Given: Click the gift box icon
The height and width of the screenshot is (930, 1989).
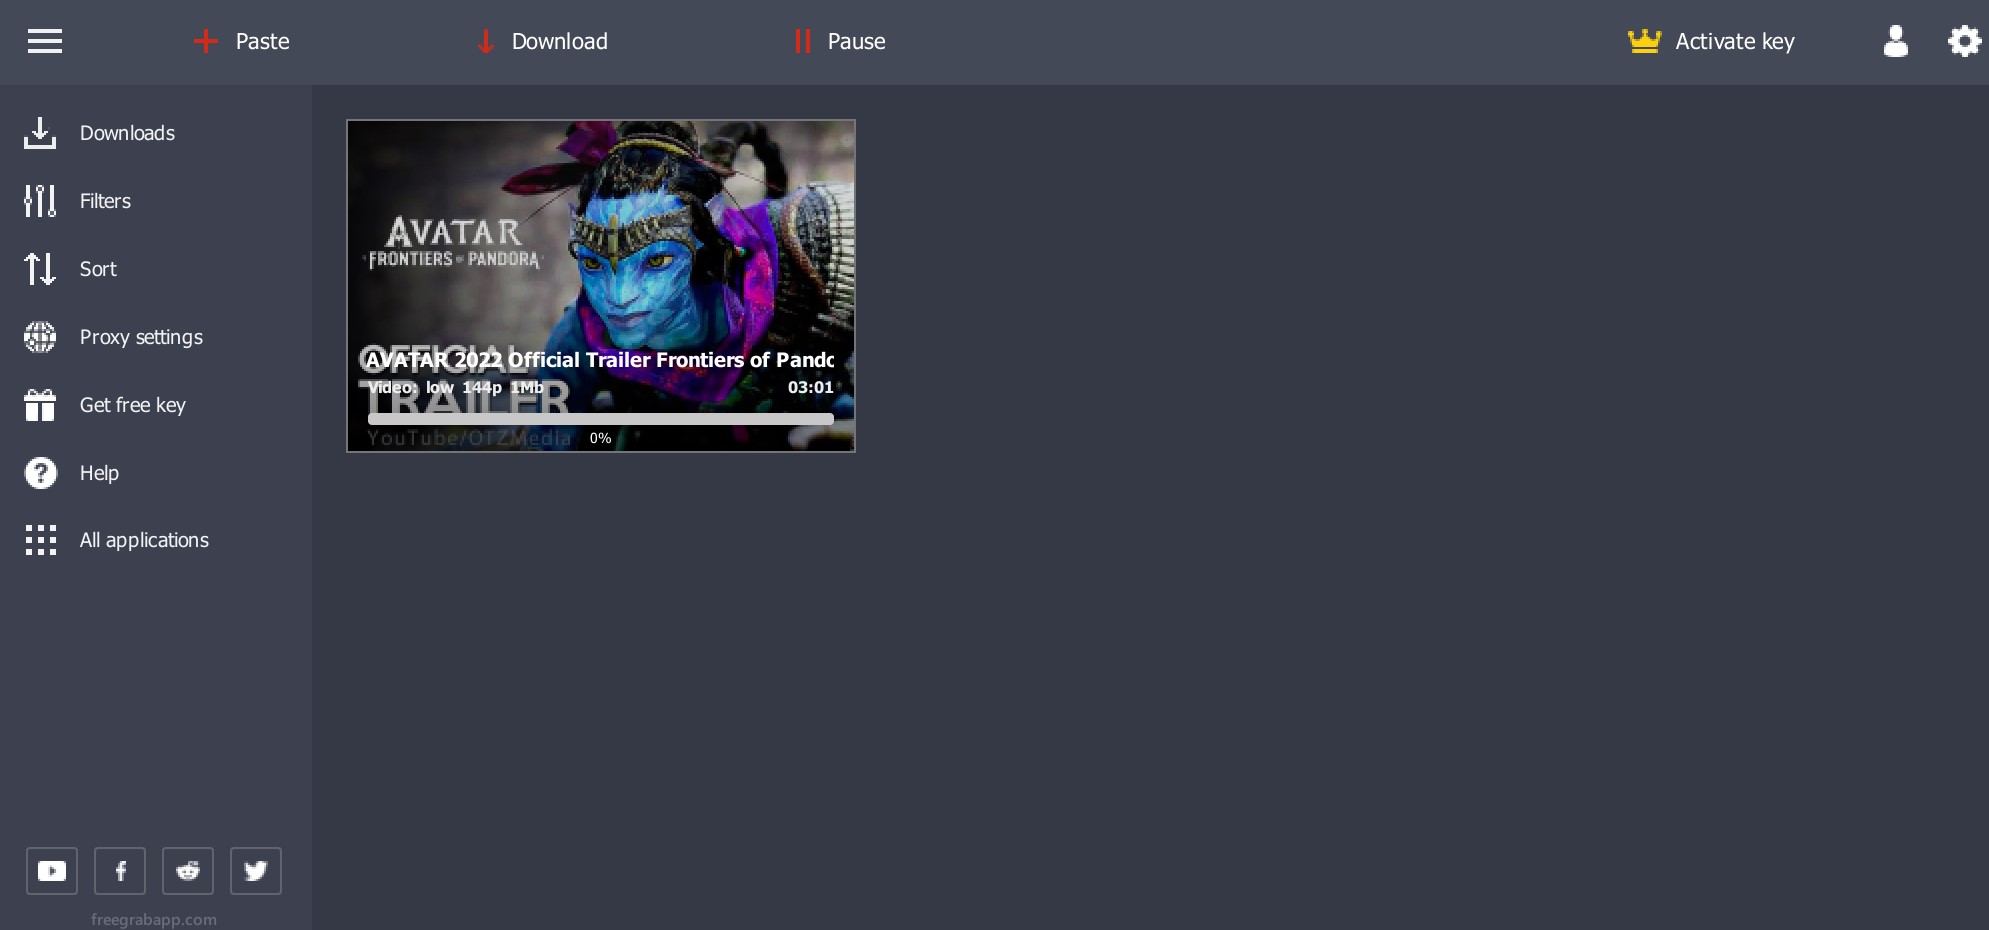Looking at the screenshot, I should point(40,405).
